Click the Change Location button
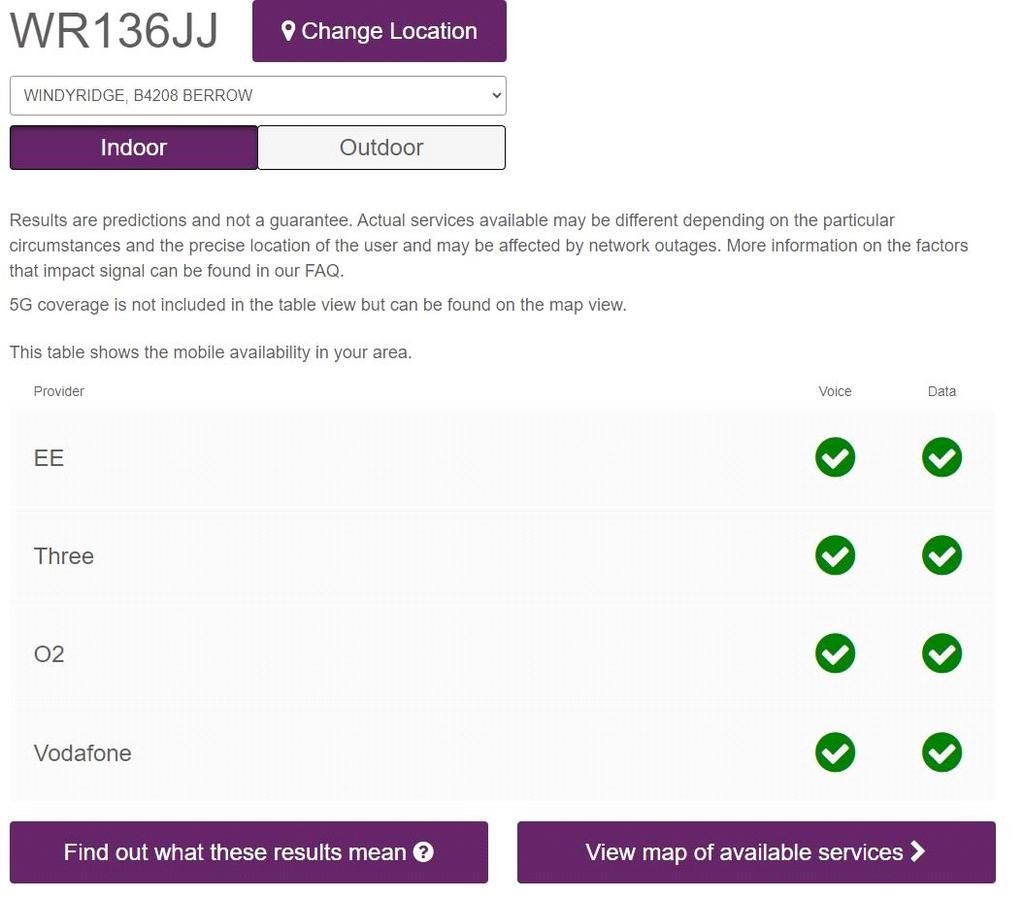This screenshot has width=1024, height=899. pos(379,31)
